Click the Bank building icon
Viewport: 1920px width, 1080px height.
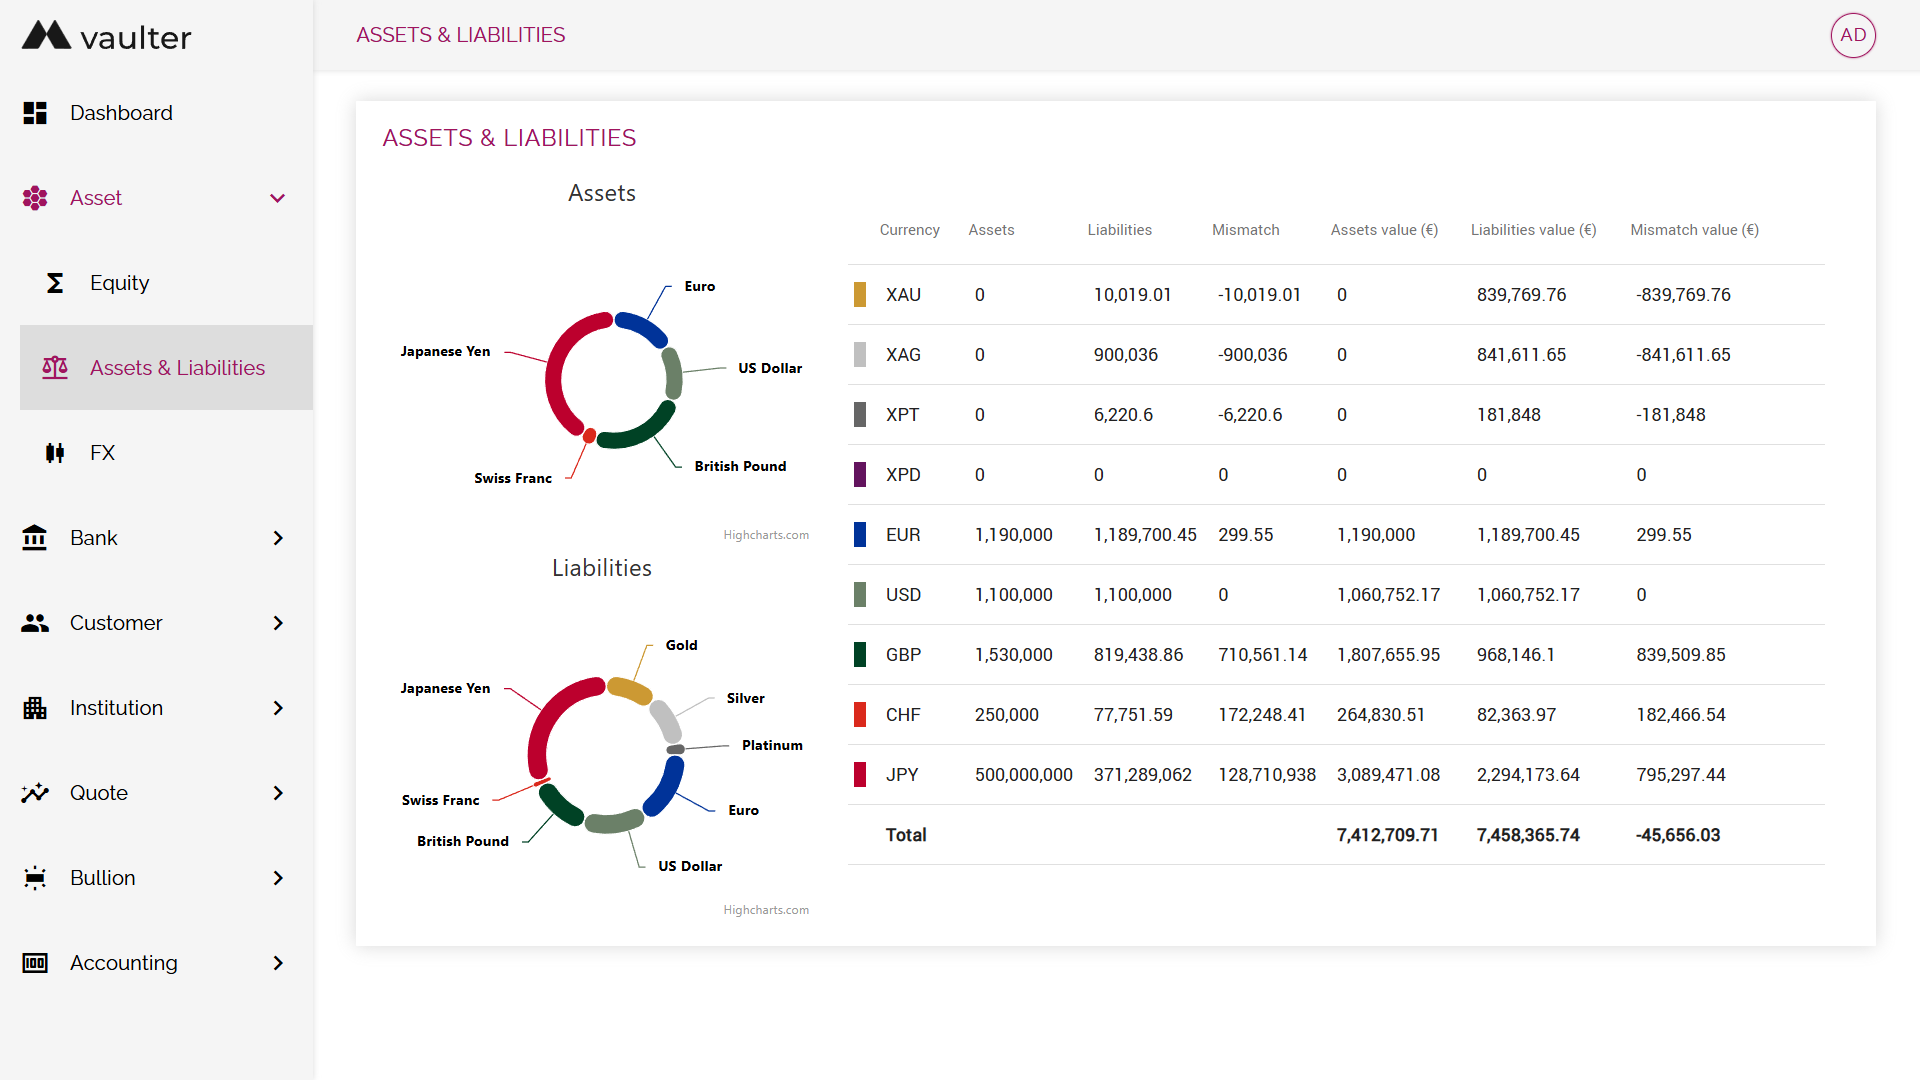pos(35,538)
